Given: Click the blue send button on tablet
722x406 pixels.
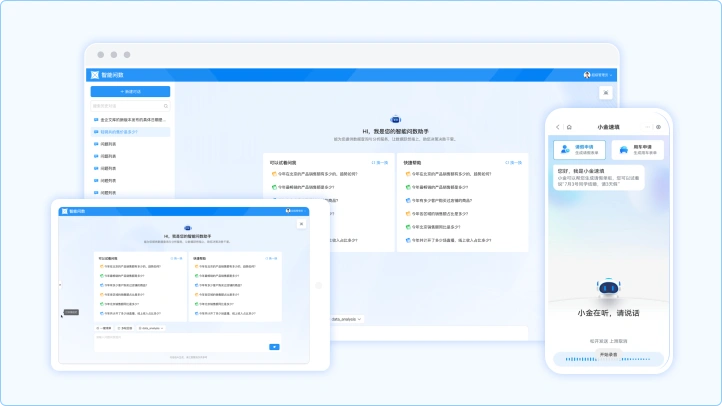Looking at the screenshot, I should (x=274, y=346).
